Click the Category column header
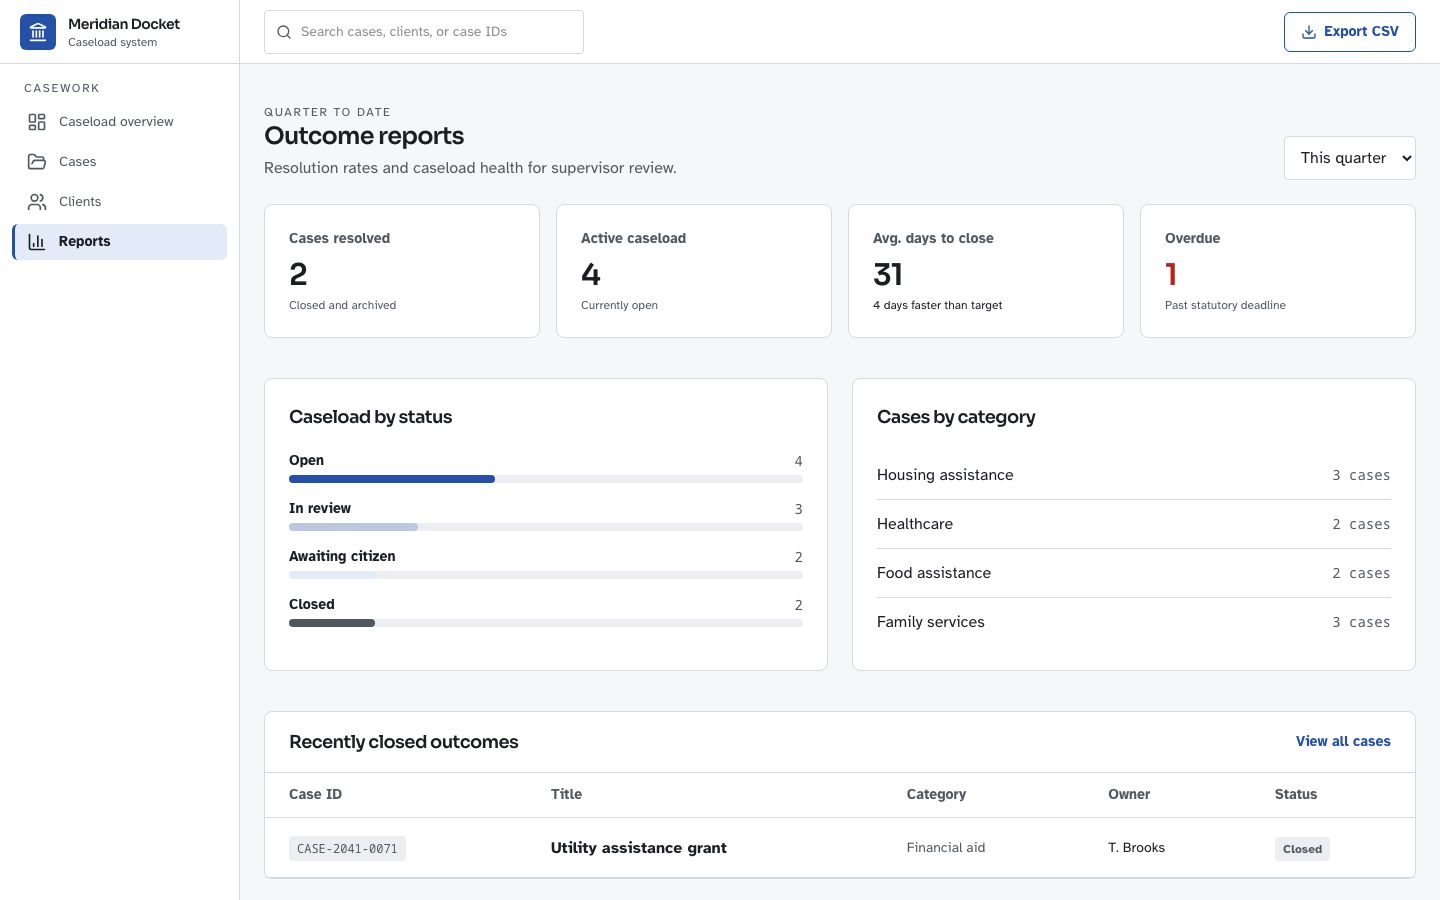Screen dimensions: 1440x900 (936, 794)
